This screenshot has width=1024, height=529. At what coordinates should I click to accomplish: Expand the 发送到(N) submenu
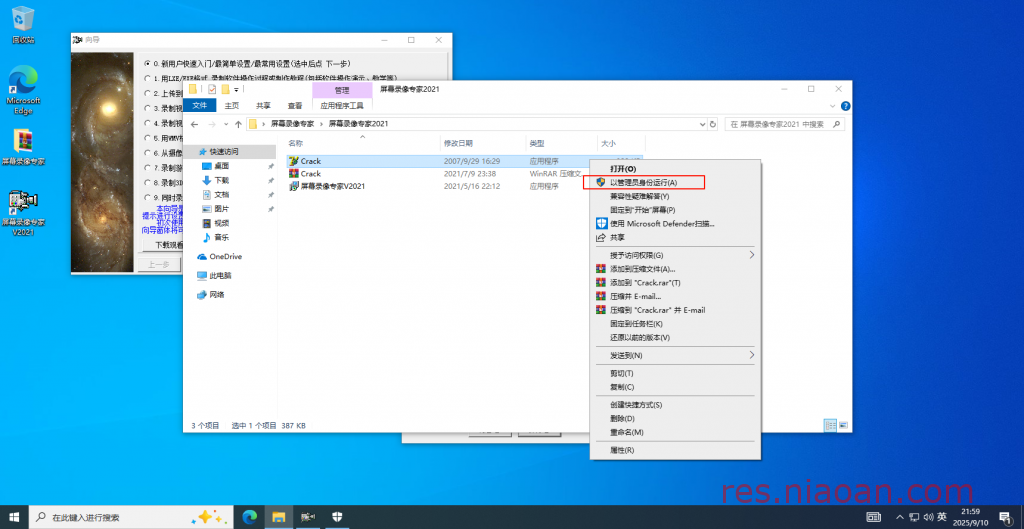[752, 355]
